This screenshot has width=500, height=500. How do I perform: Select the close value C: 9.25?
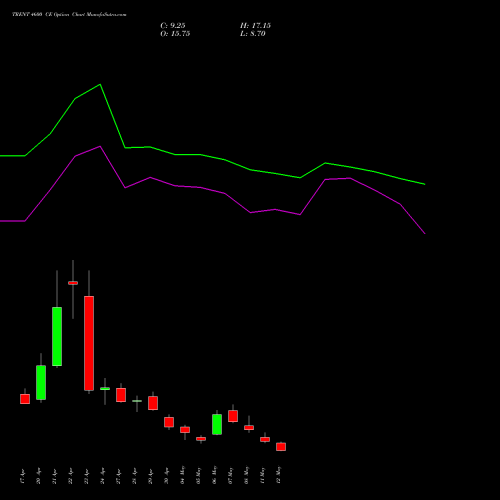click(x=173, y=26)
